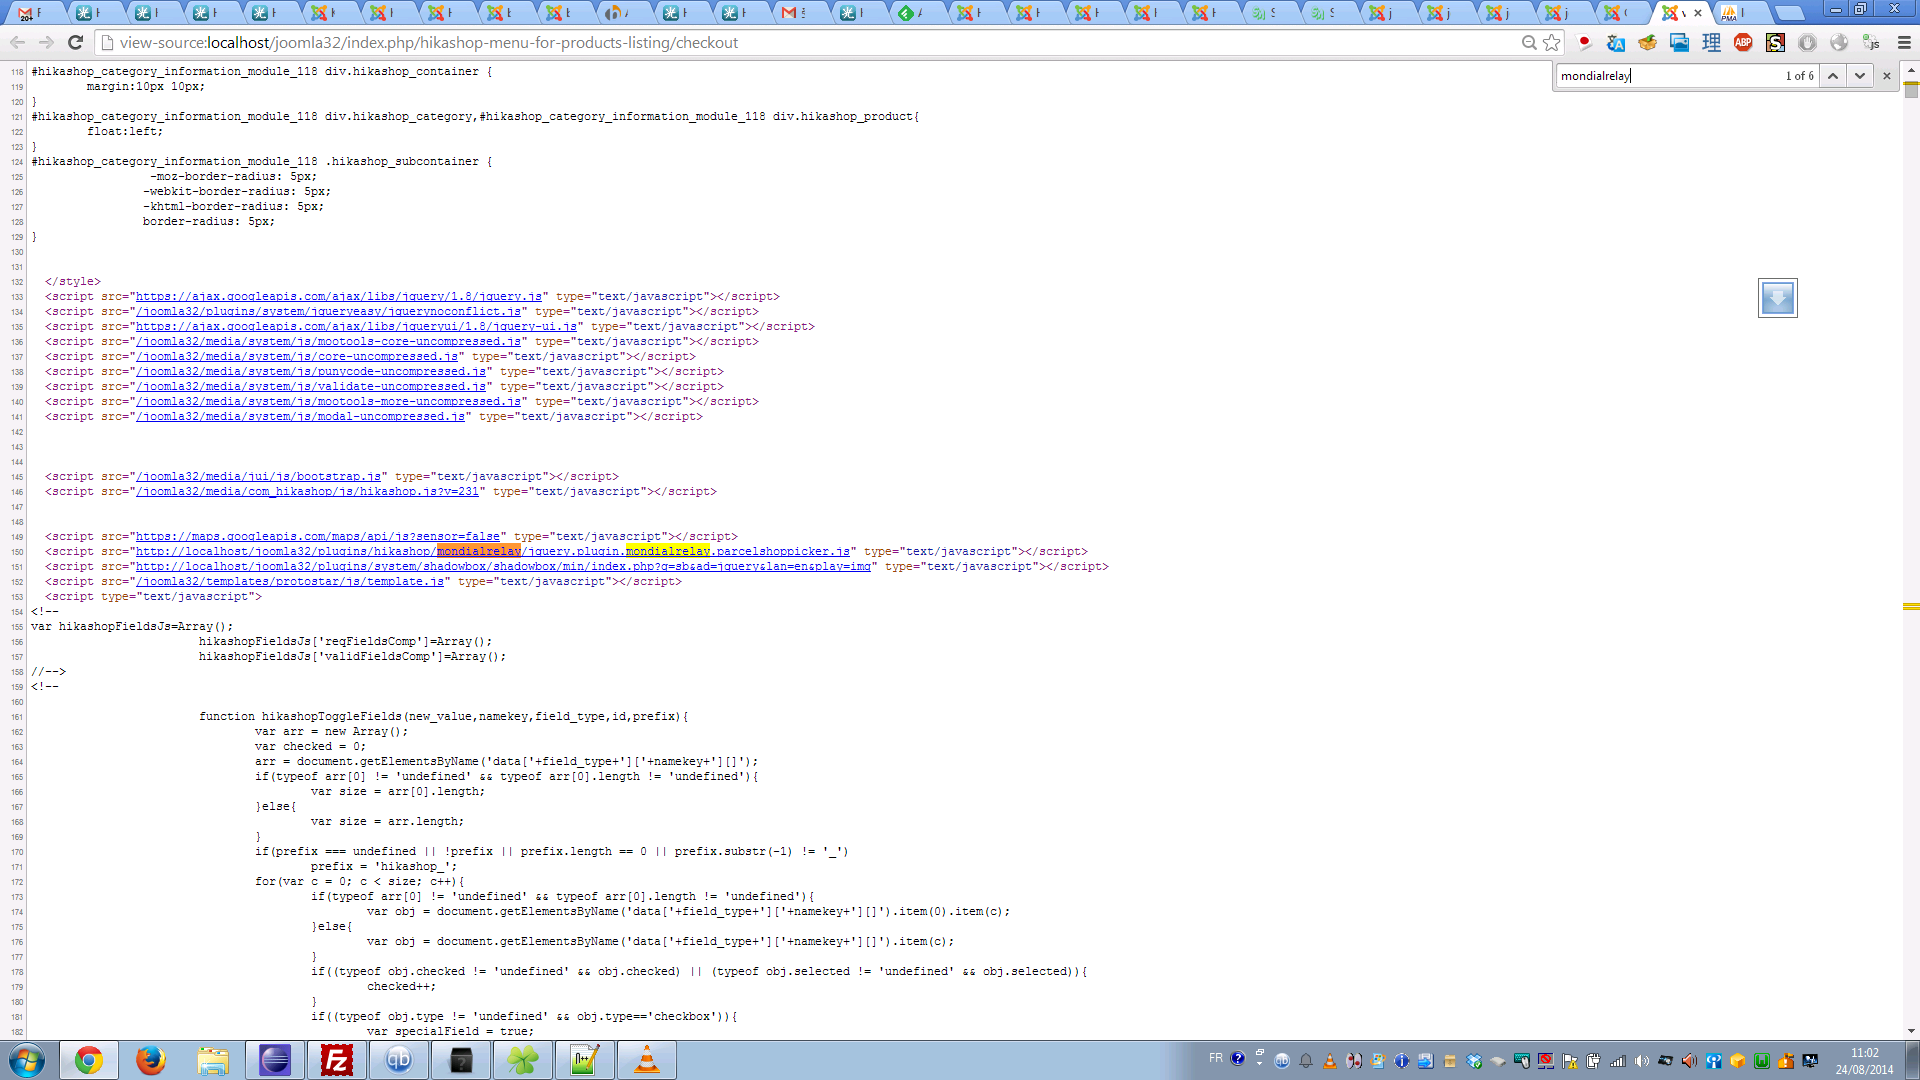Go to next find result
The image size is (1920, 1080).
[x=1860, y=76]
